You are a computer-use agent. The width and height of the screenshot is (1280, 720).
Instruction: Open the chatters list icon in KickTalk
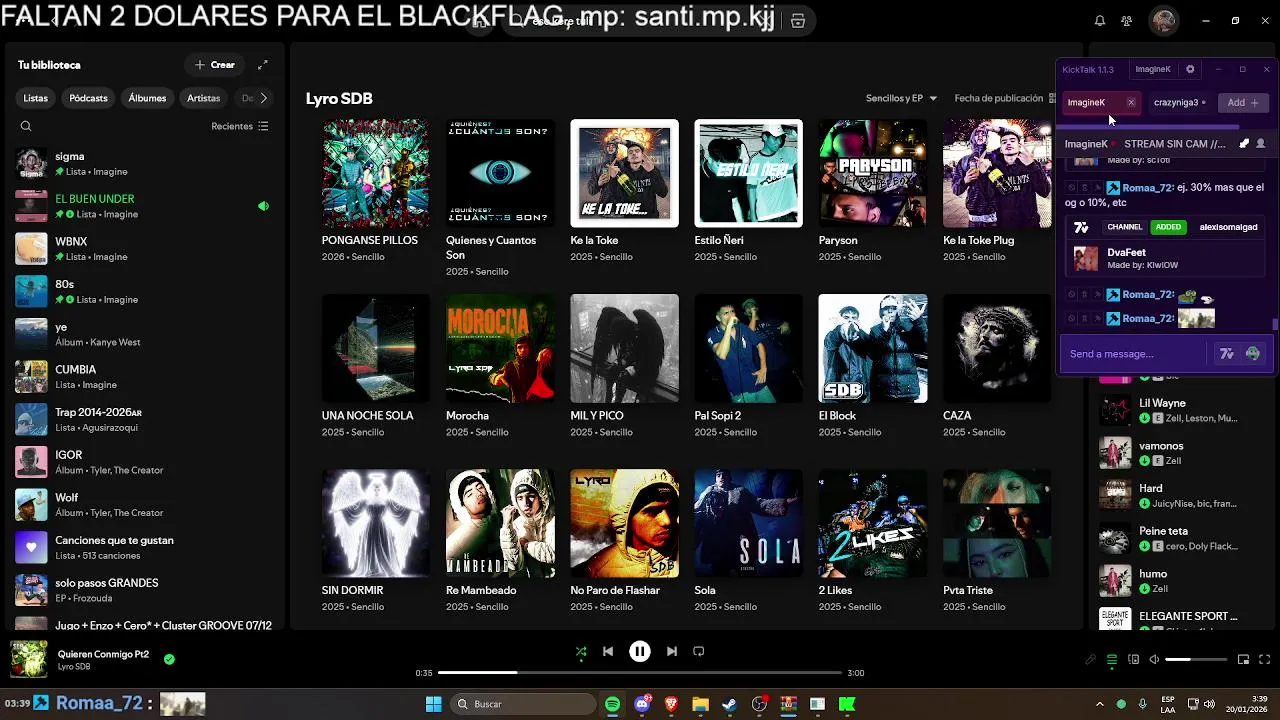click(x=1260, y=144)
